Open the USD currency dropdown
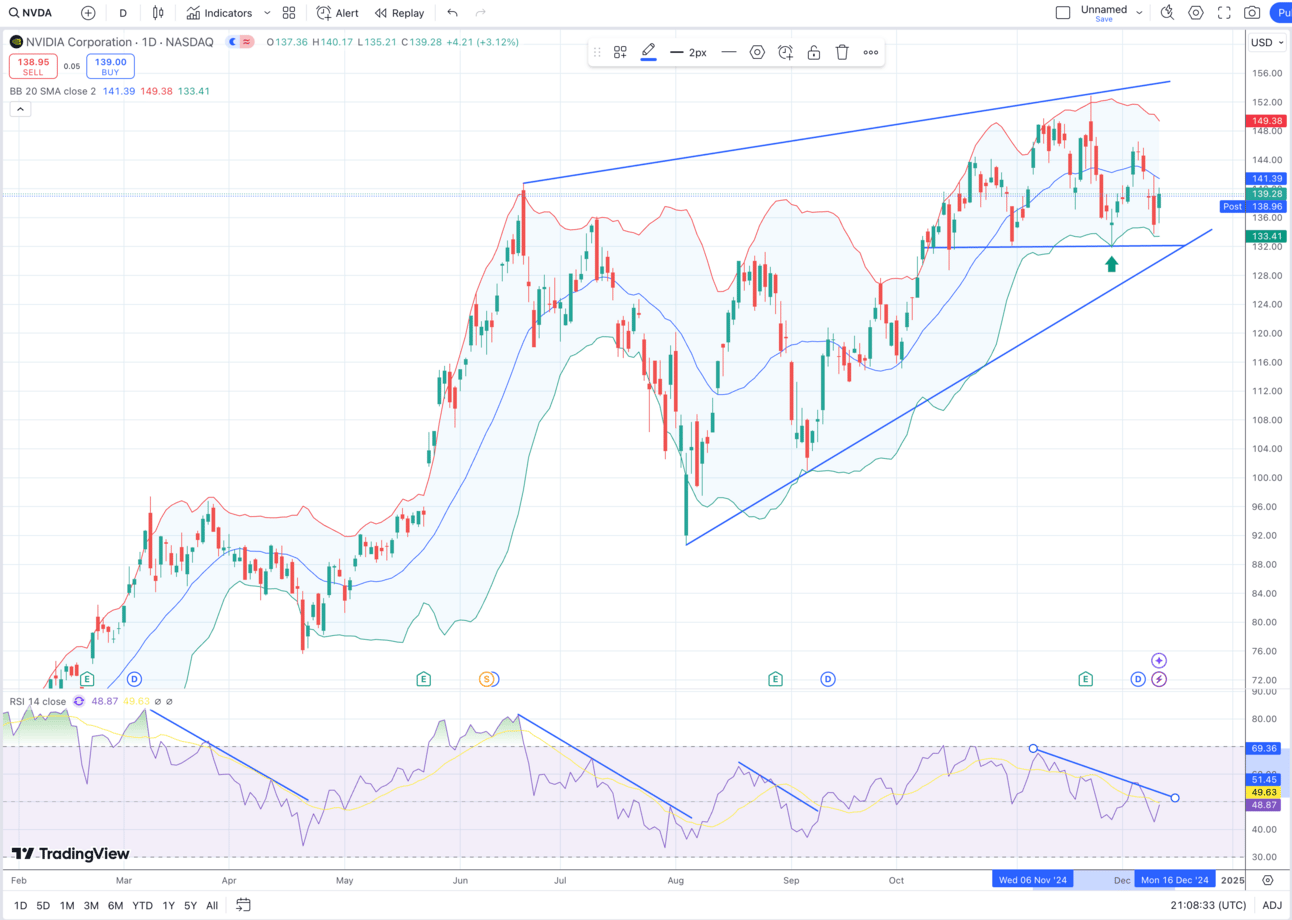The width and height of the screenshot is (1292, 920). click(1267, 43)
